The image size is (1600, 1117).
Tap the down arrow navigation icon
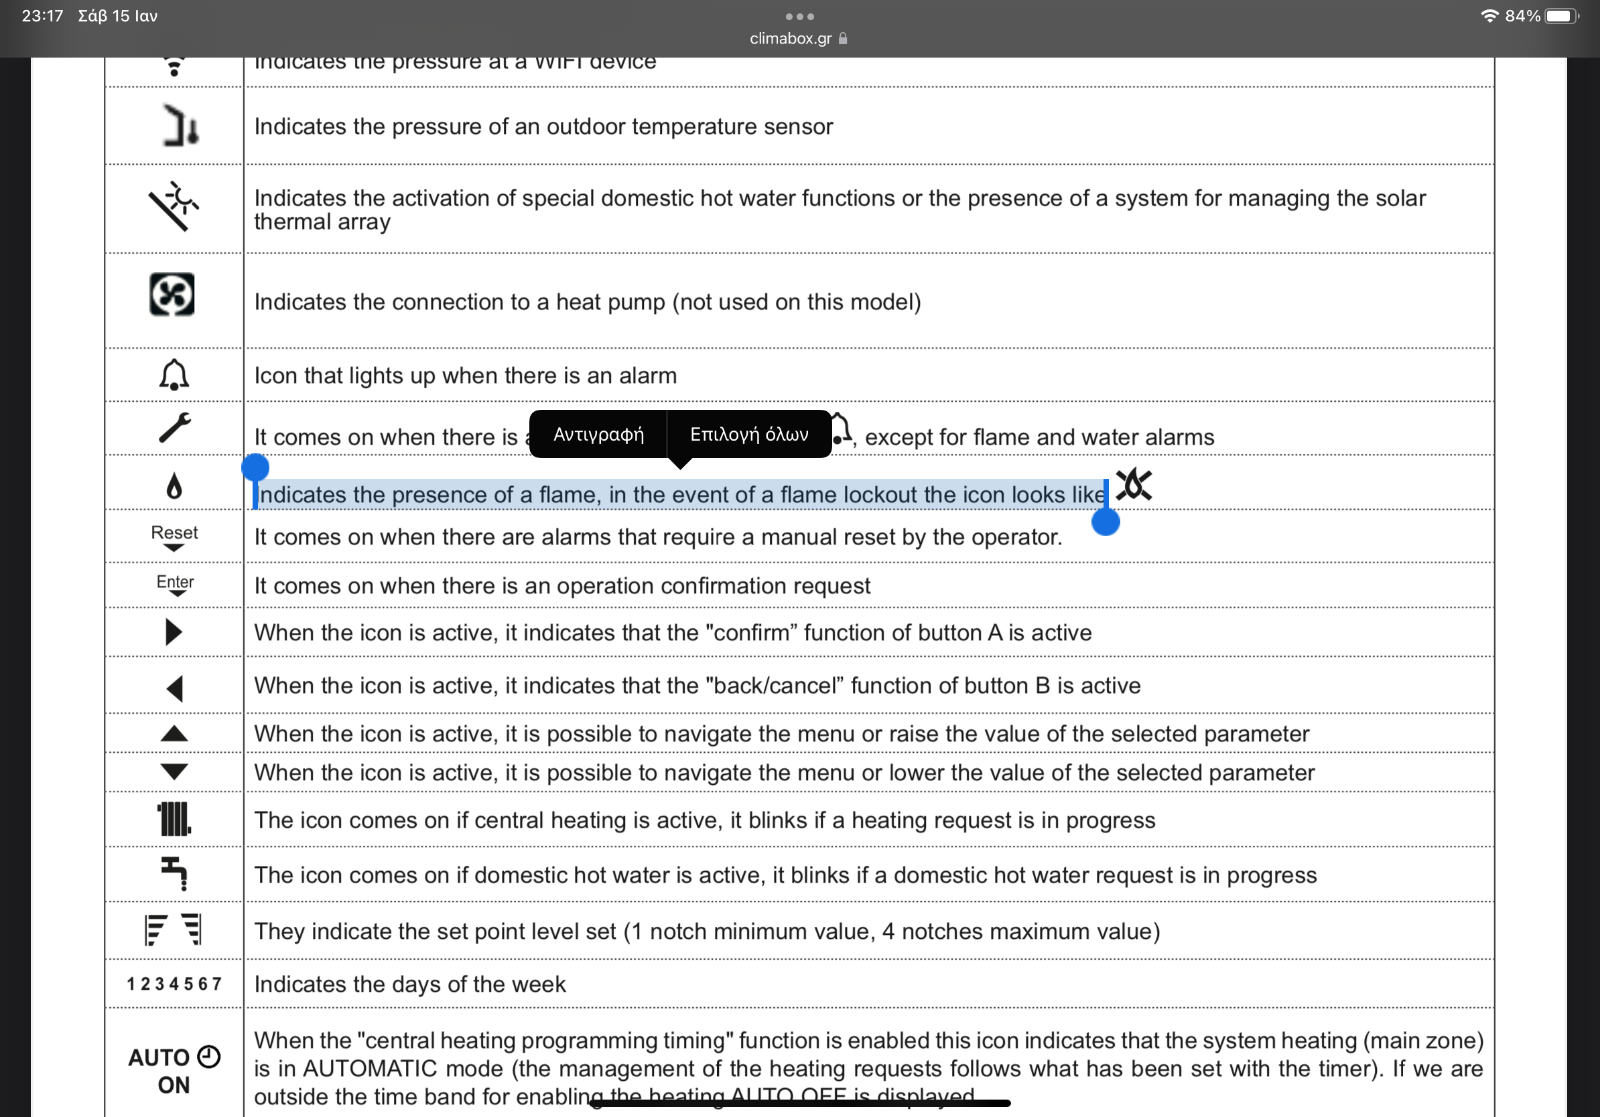coord(174,771)
